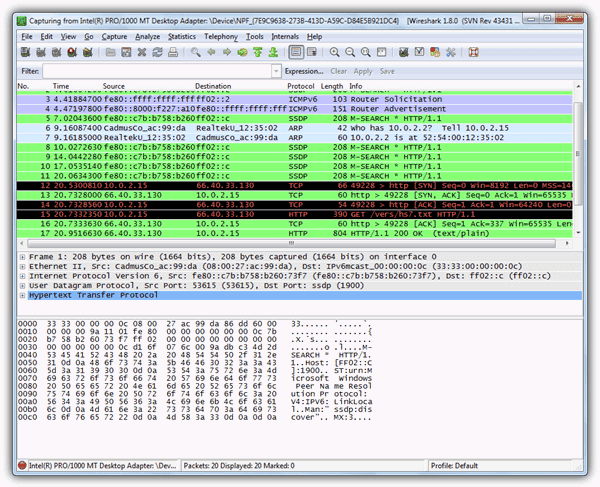
Task: Open coloring rules toolbar icon
Action: (x=435, y=52)
